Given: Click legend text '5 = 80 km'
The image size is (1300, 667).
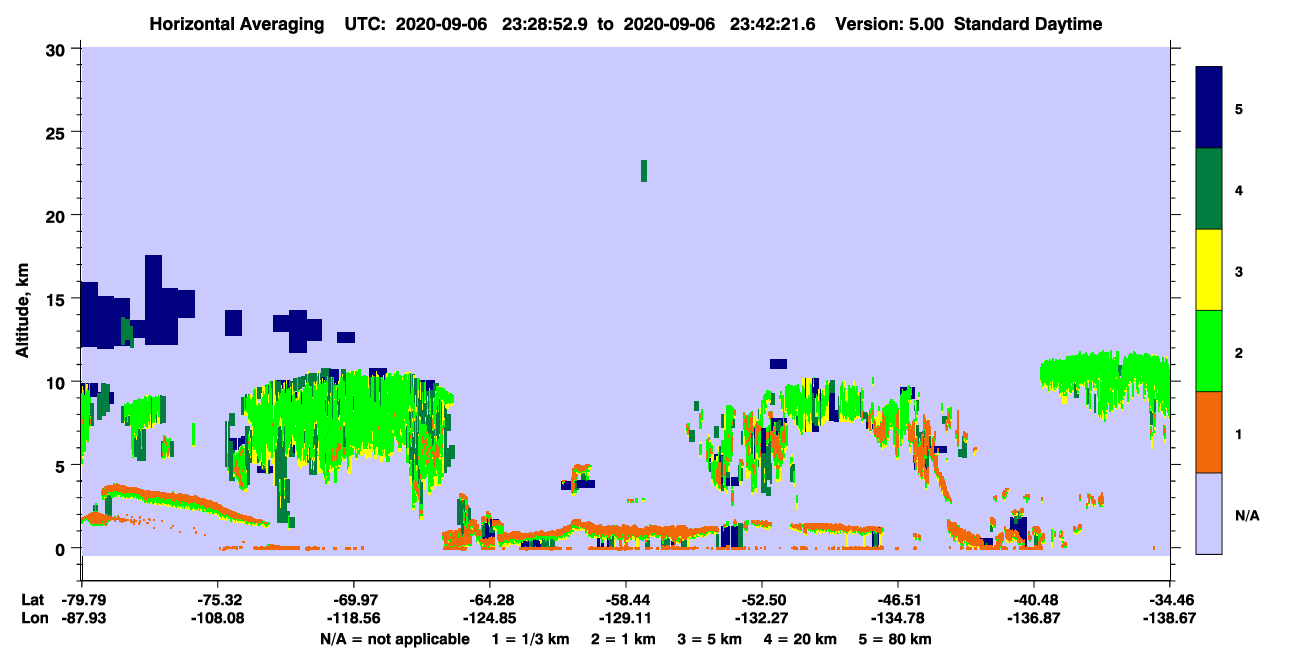Looking at the screenshot, I should click(896, 639).
